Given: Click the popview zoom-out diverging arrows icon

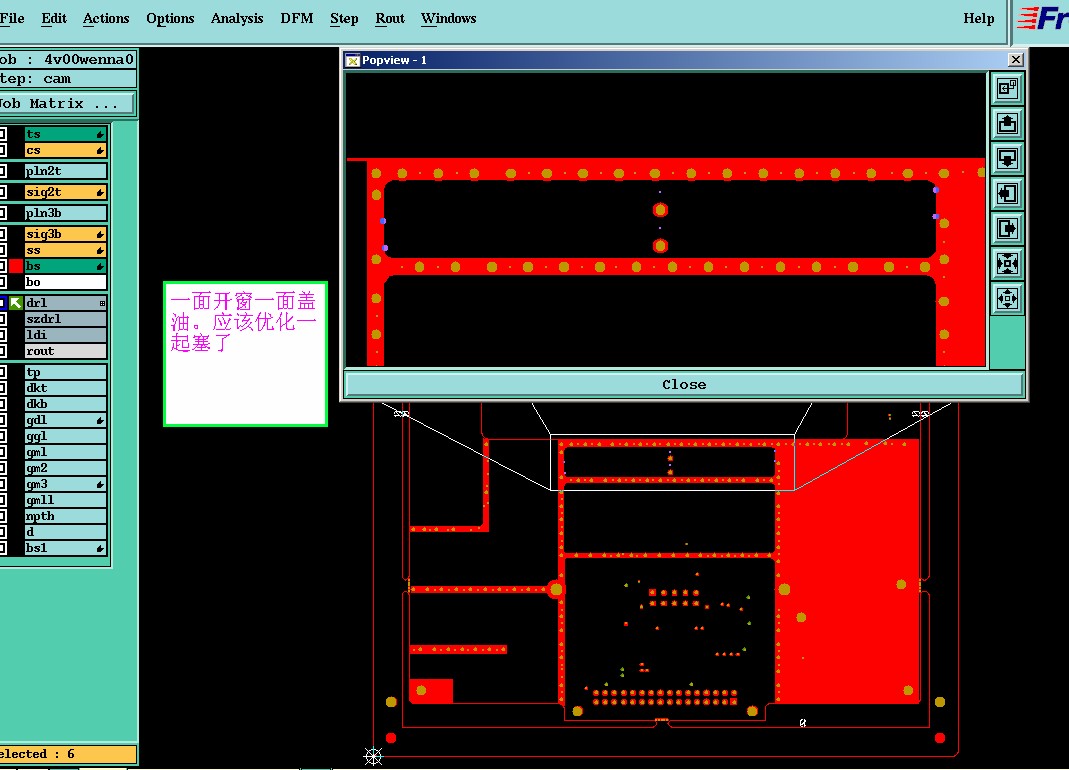Looking at the screenshot, I should pyautogui.click(x=1007, y=298).
